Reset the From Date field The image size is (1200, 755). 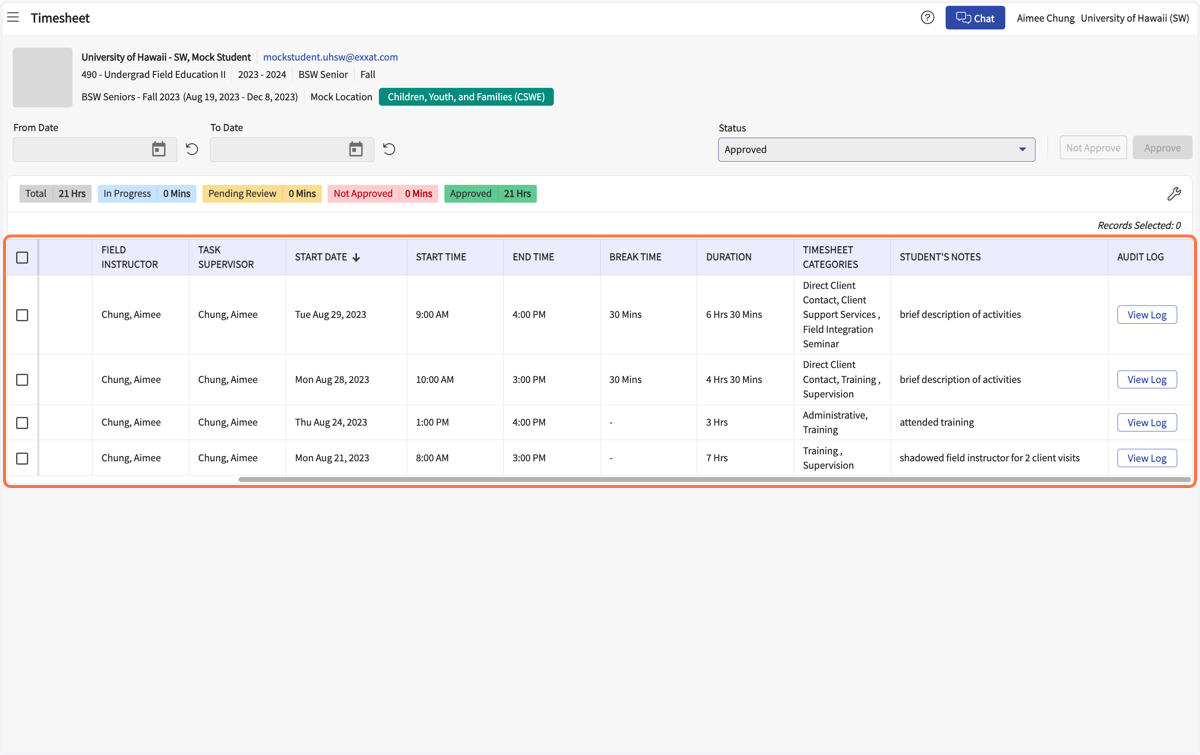[192, 149]
